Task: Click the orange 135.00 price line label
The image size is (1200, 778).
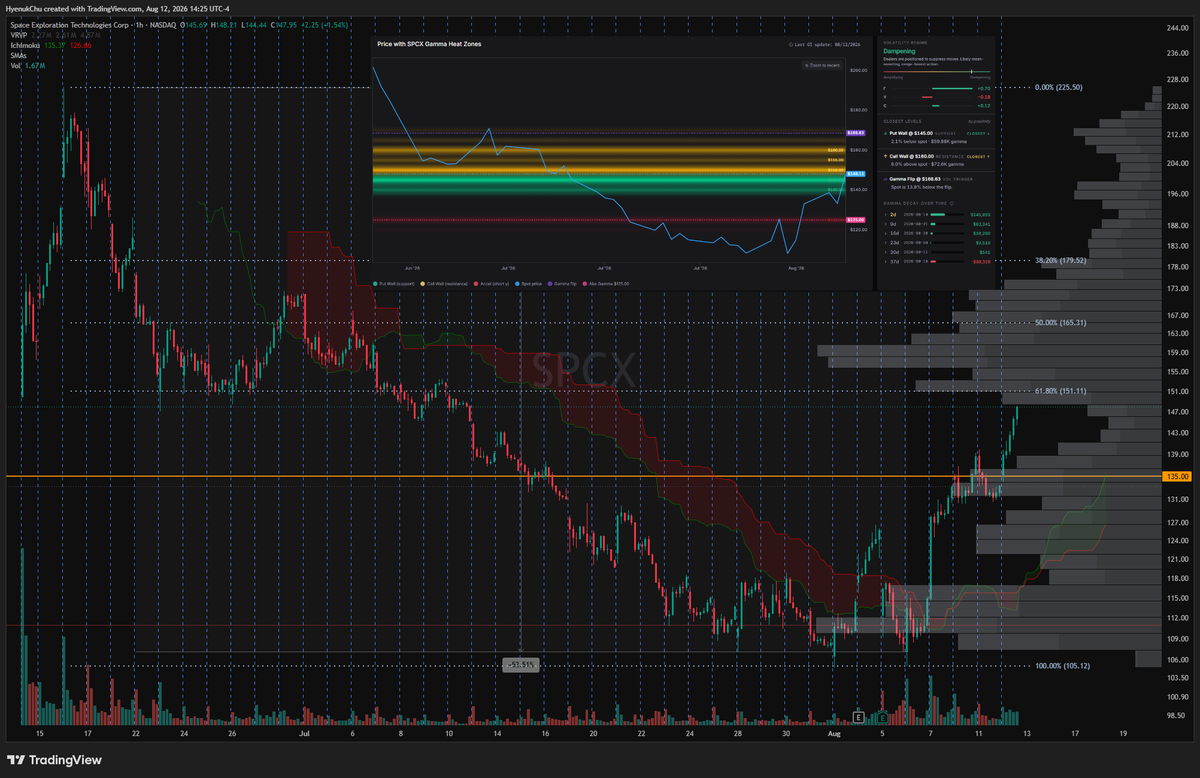Action: coord(1177,477)
